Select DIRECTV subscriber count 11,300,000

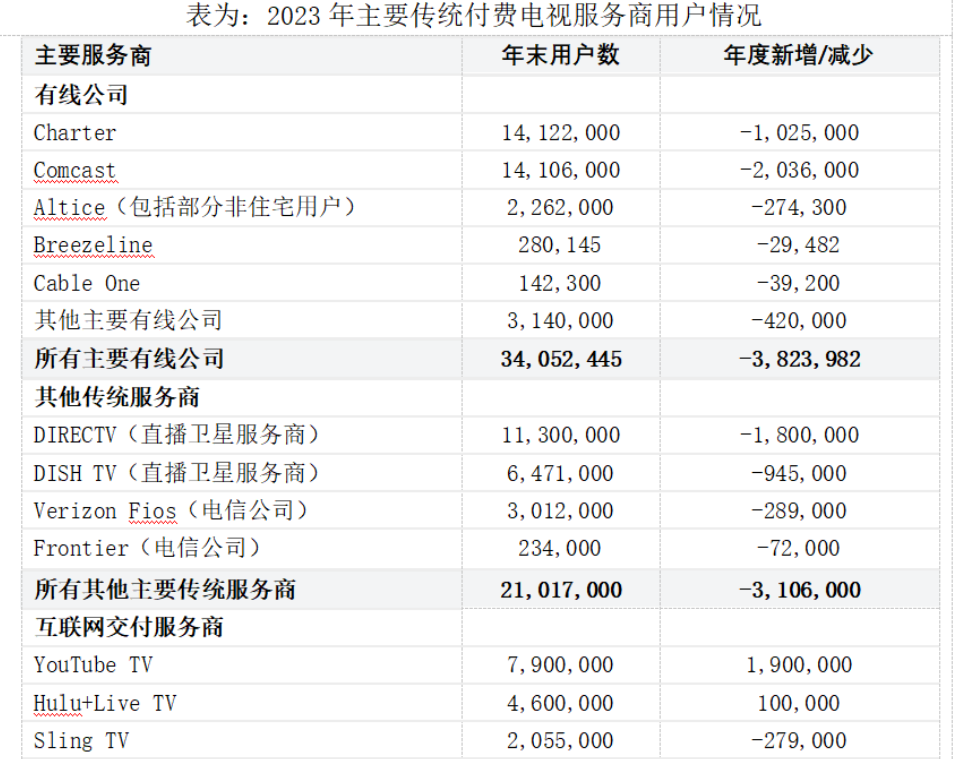pos(560,435)
